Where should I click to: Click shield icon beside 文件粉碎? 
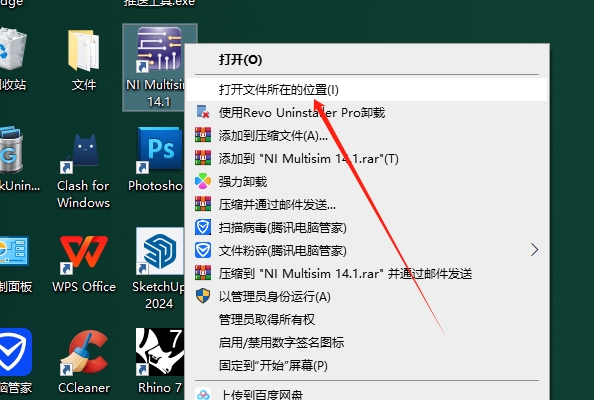[203, 251]
